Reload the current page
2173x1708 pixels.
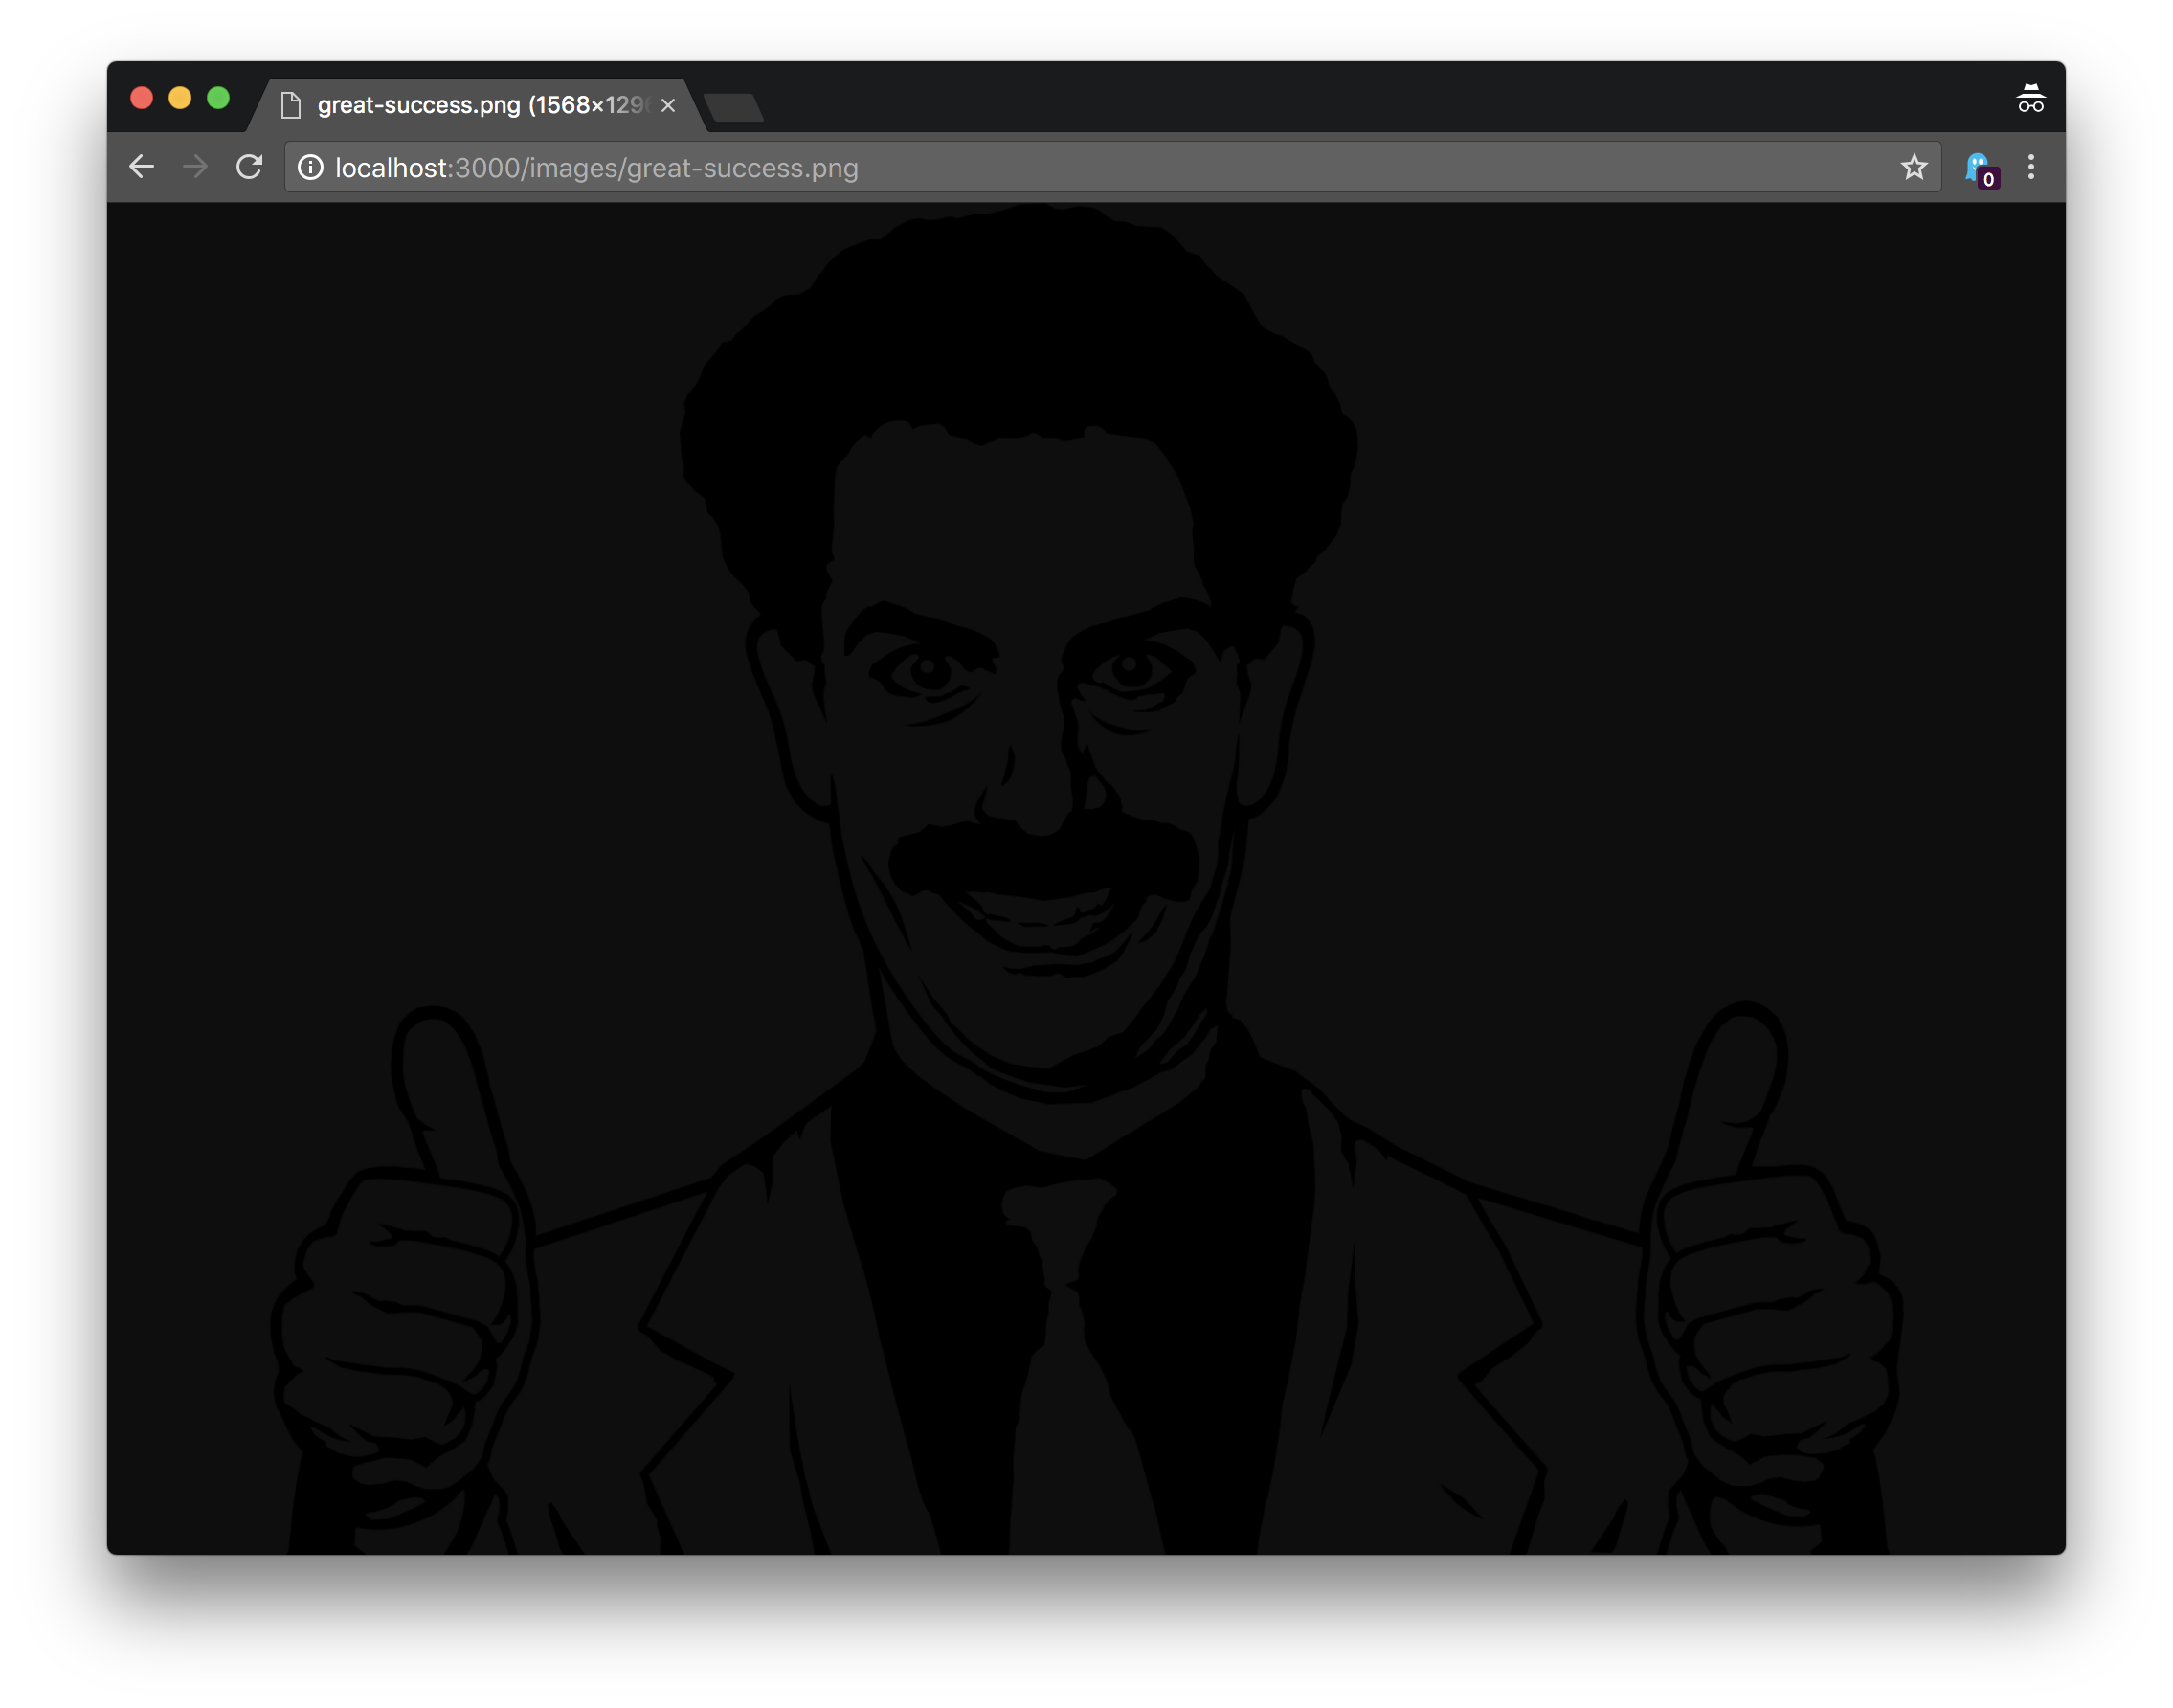click(249, 167)
